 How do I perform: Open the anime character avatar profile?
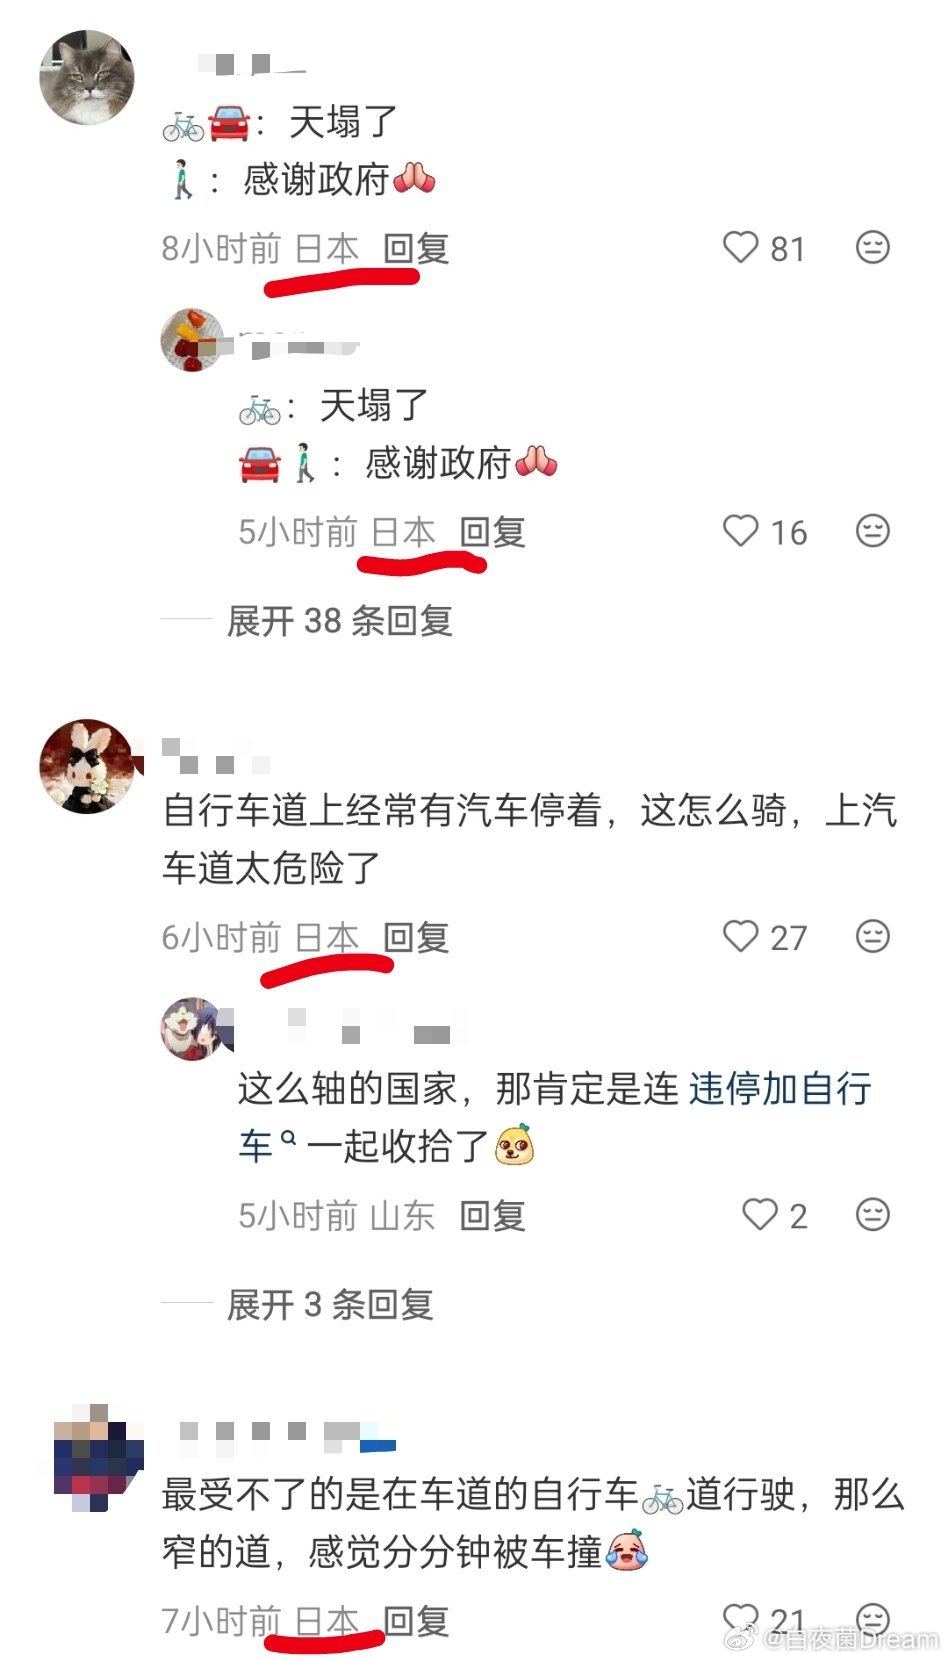click(x=192, y=1028)
